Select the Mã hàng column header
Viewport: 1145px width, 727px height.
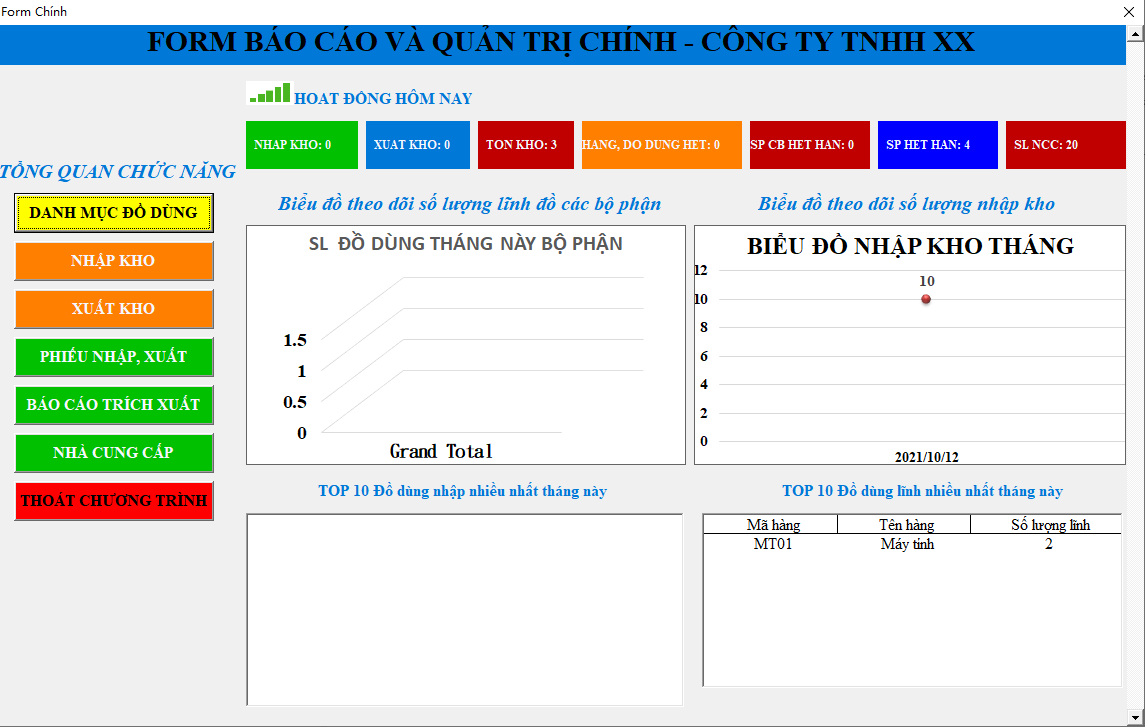pyautogui.click(x=771, y=525)
